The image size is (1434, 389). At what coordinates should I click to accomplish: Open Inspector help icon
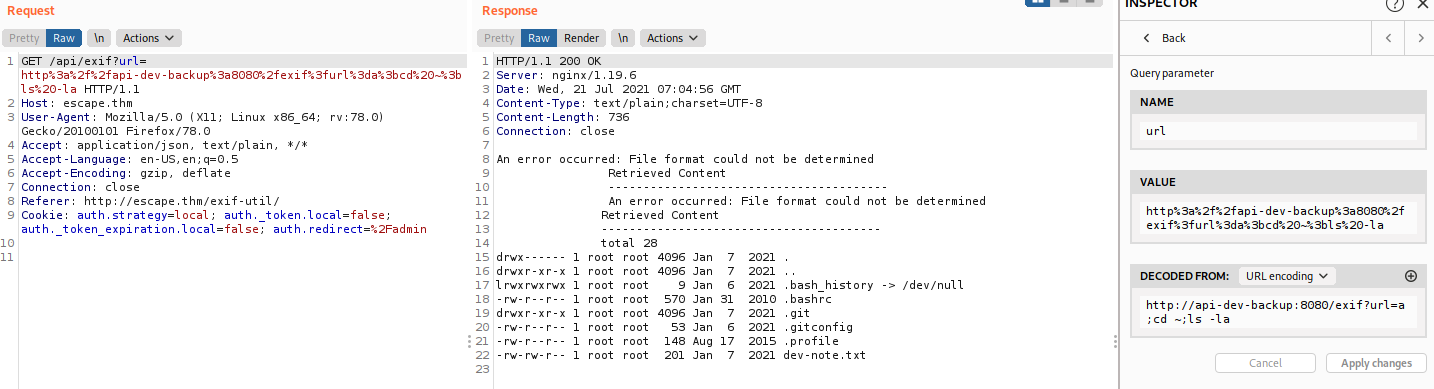pos(1394,4)
